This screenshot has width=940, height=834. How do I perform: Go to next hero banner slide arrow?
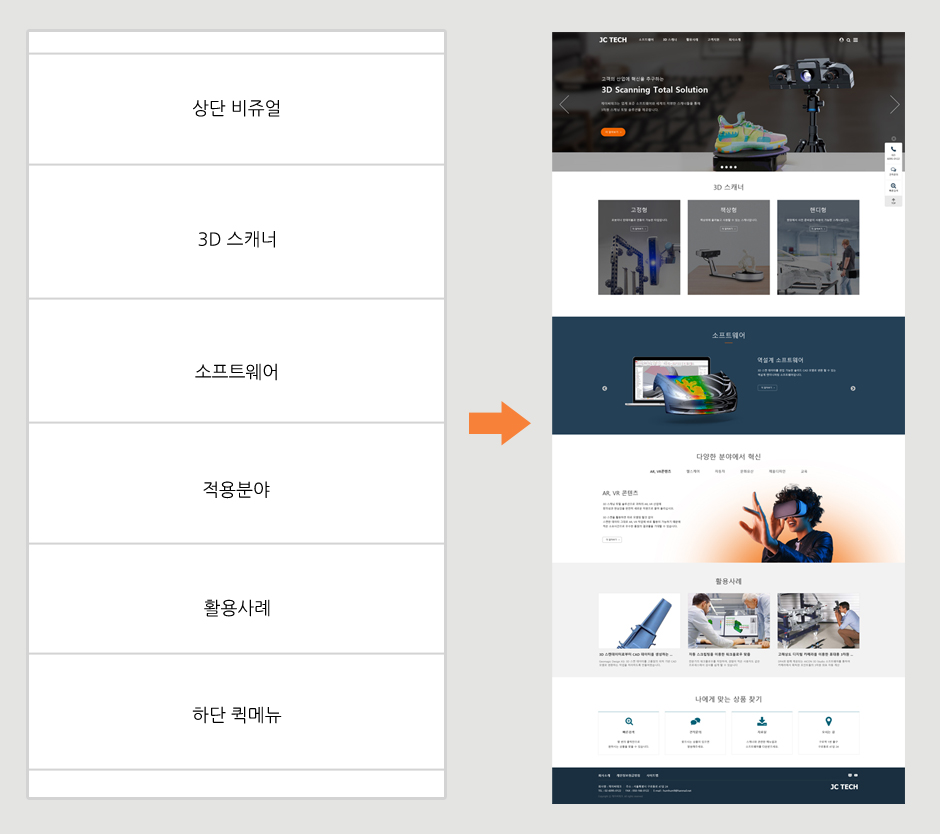[894, 105]
